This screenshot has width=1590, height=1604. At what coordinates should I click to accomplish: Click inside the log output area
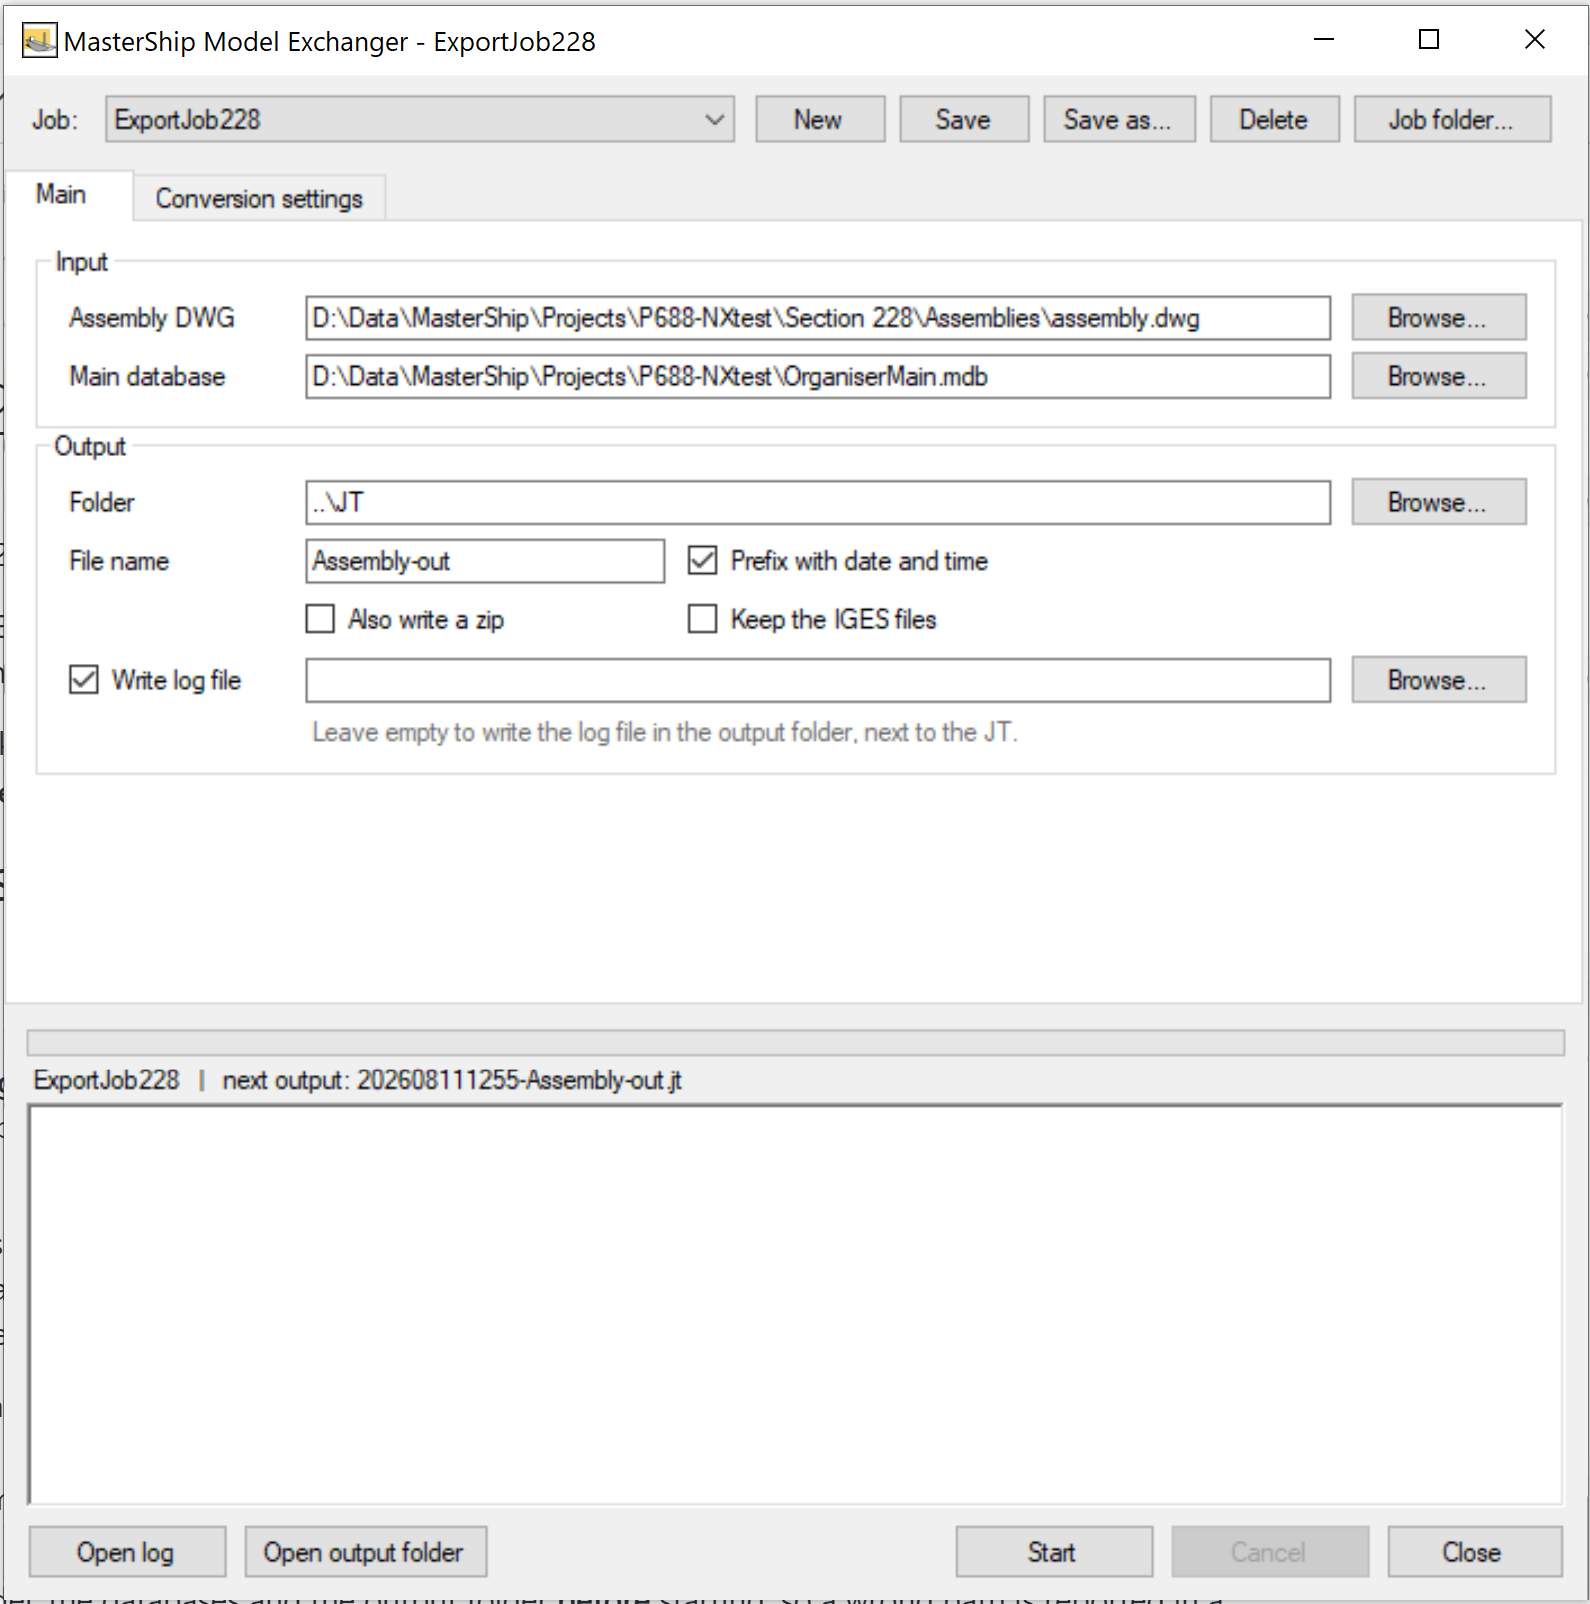click(x=796, y=1304)
